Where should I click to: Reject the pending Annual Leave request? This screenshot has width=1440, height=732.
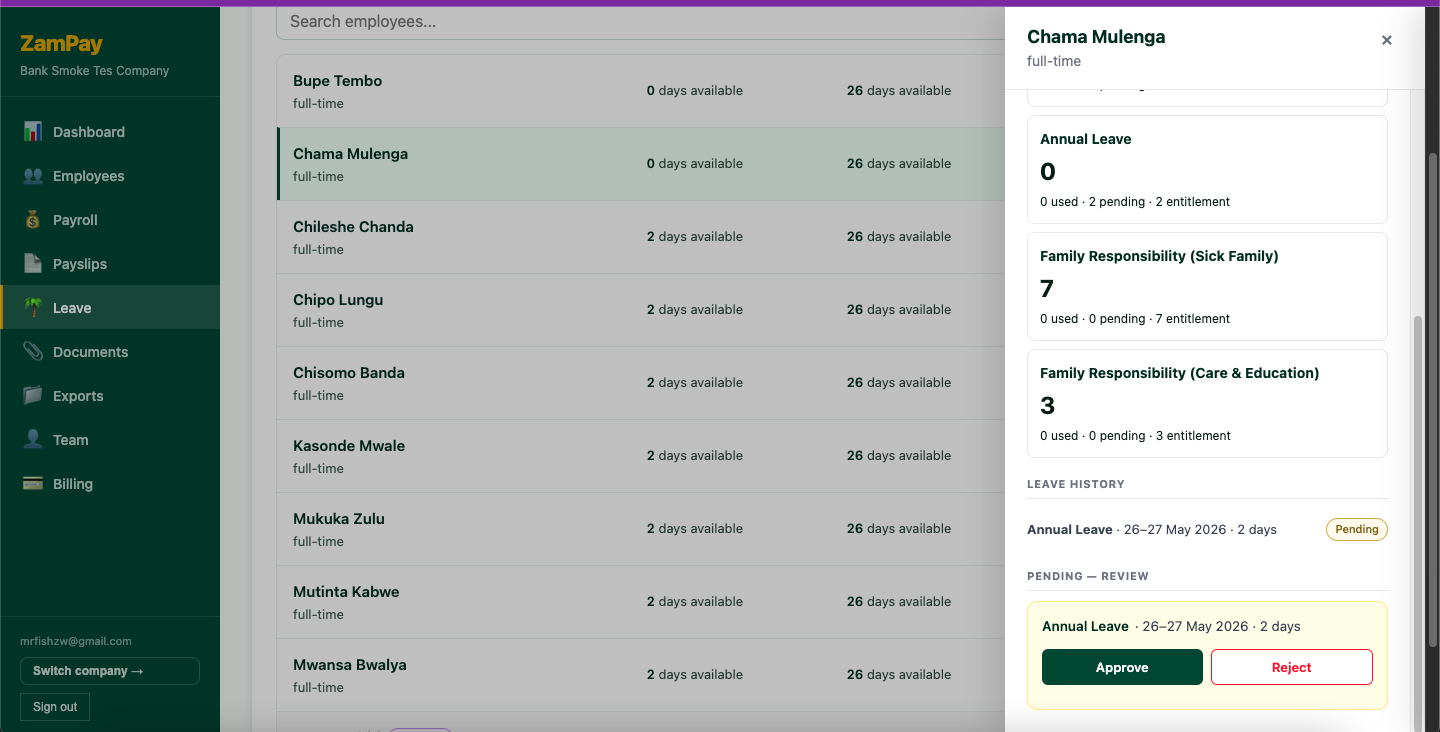click(x=1292, y=667)
